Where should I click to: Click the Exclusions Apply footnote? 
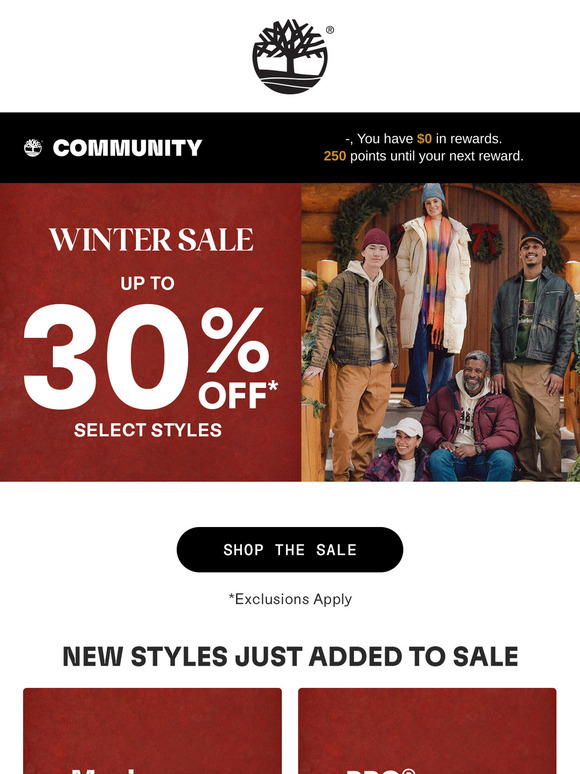click(x=290, y=599)
